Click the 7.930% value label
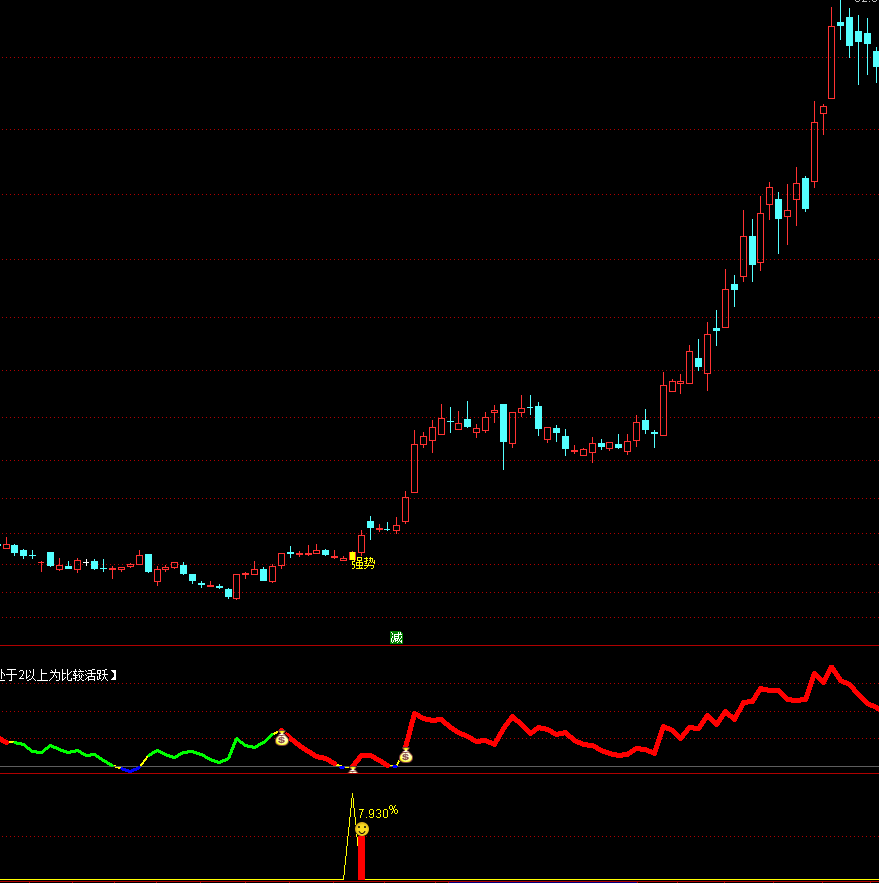Viewport: 879px width, 883px height. point(378,812)
